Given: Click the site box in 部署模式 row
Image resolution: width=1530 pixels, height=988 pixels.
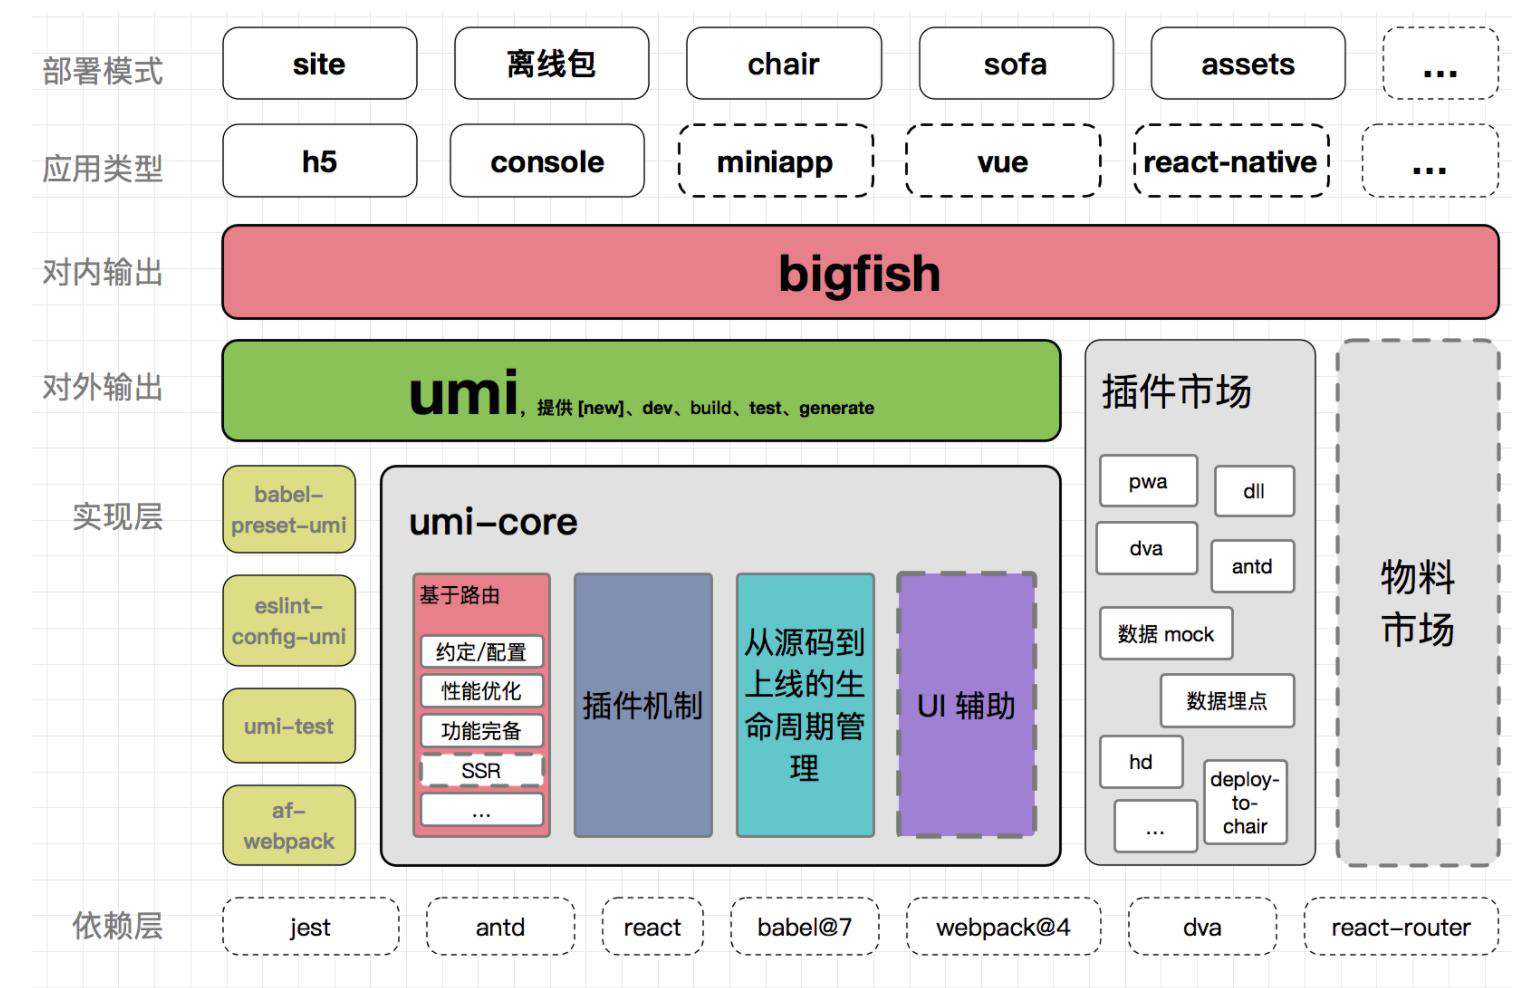Looking at the screenshot, I should coord(319,63).
